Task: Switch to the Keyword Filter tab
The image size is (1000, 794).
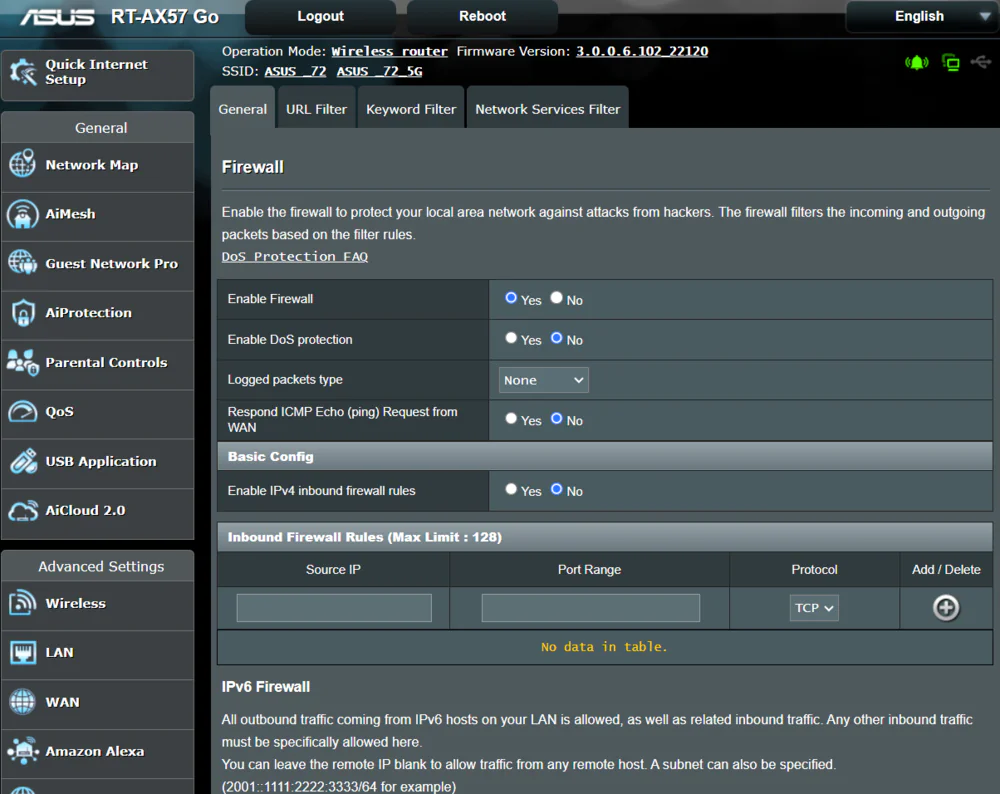Action: click(411, 109)
